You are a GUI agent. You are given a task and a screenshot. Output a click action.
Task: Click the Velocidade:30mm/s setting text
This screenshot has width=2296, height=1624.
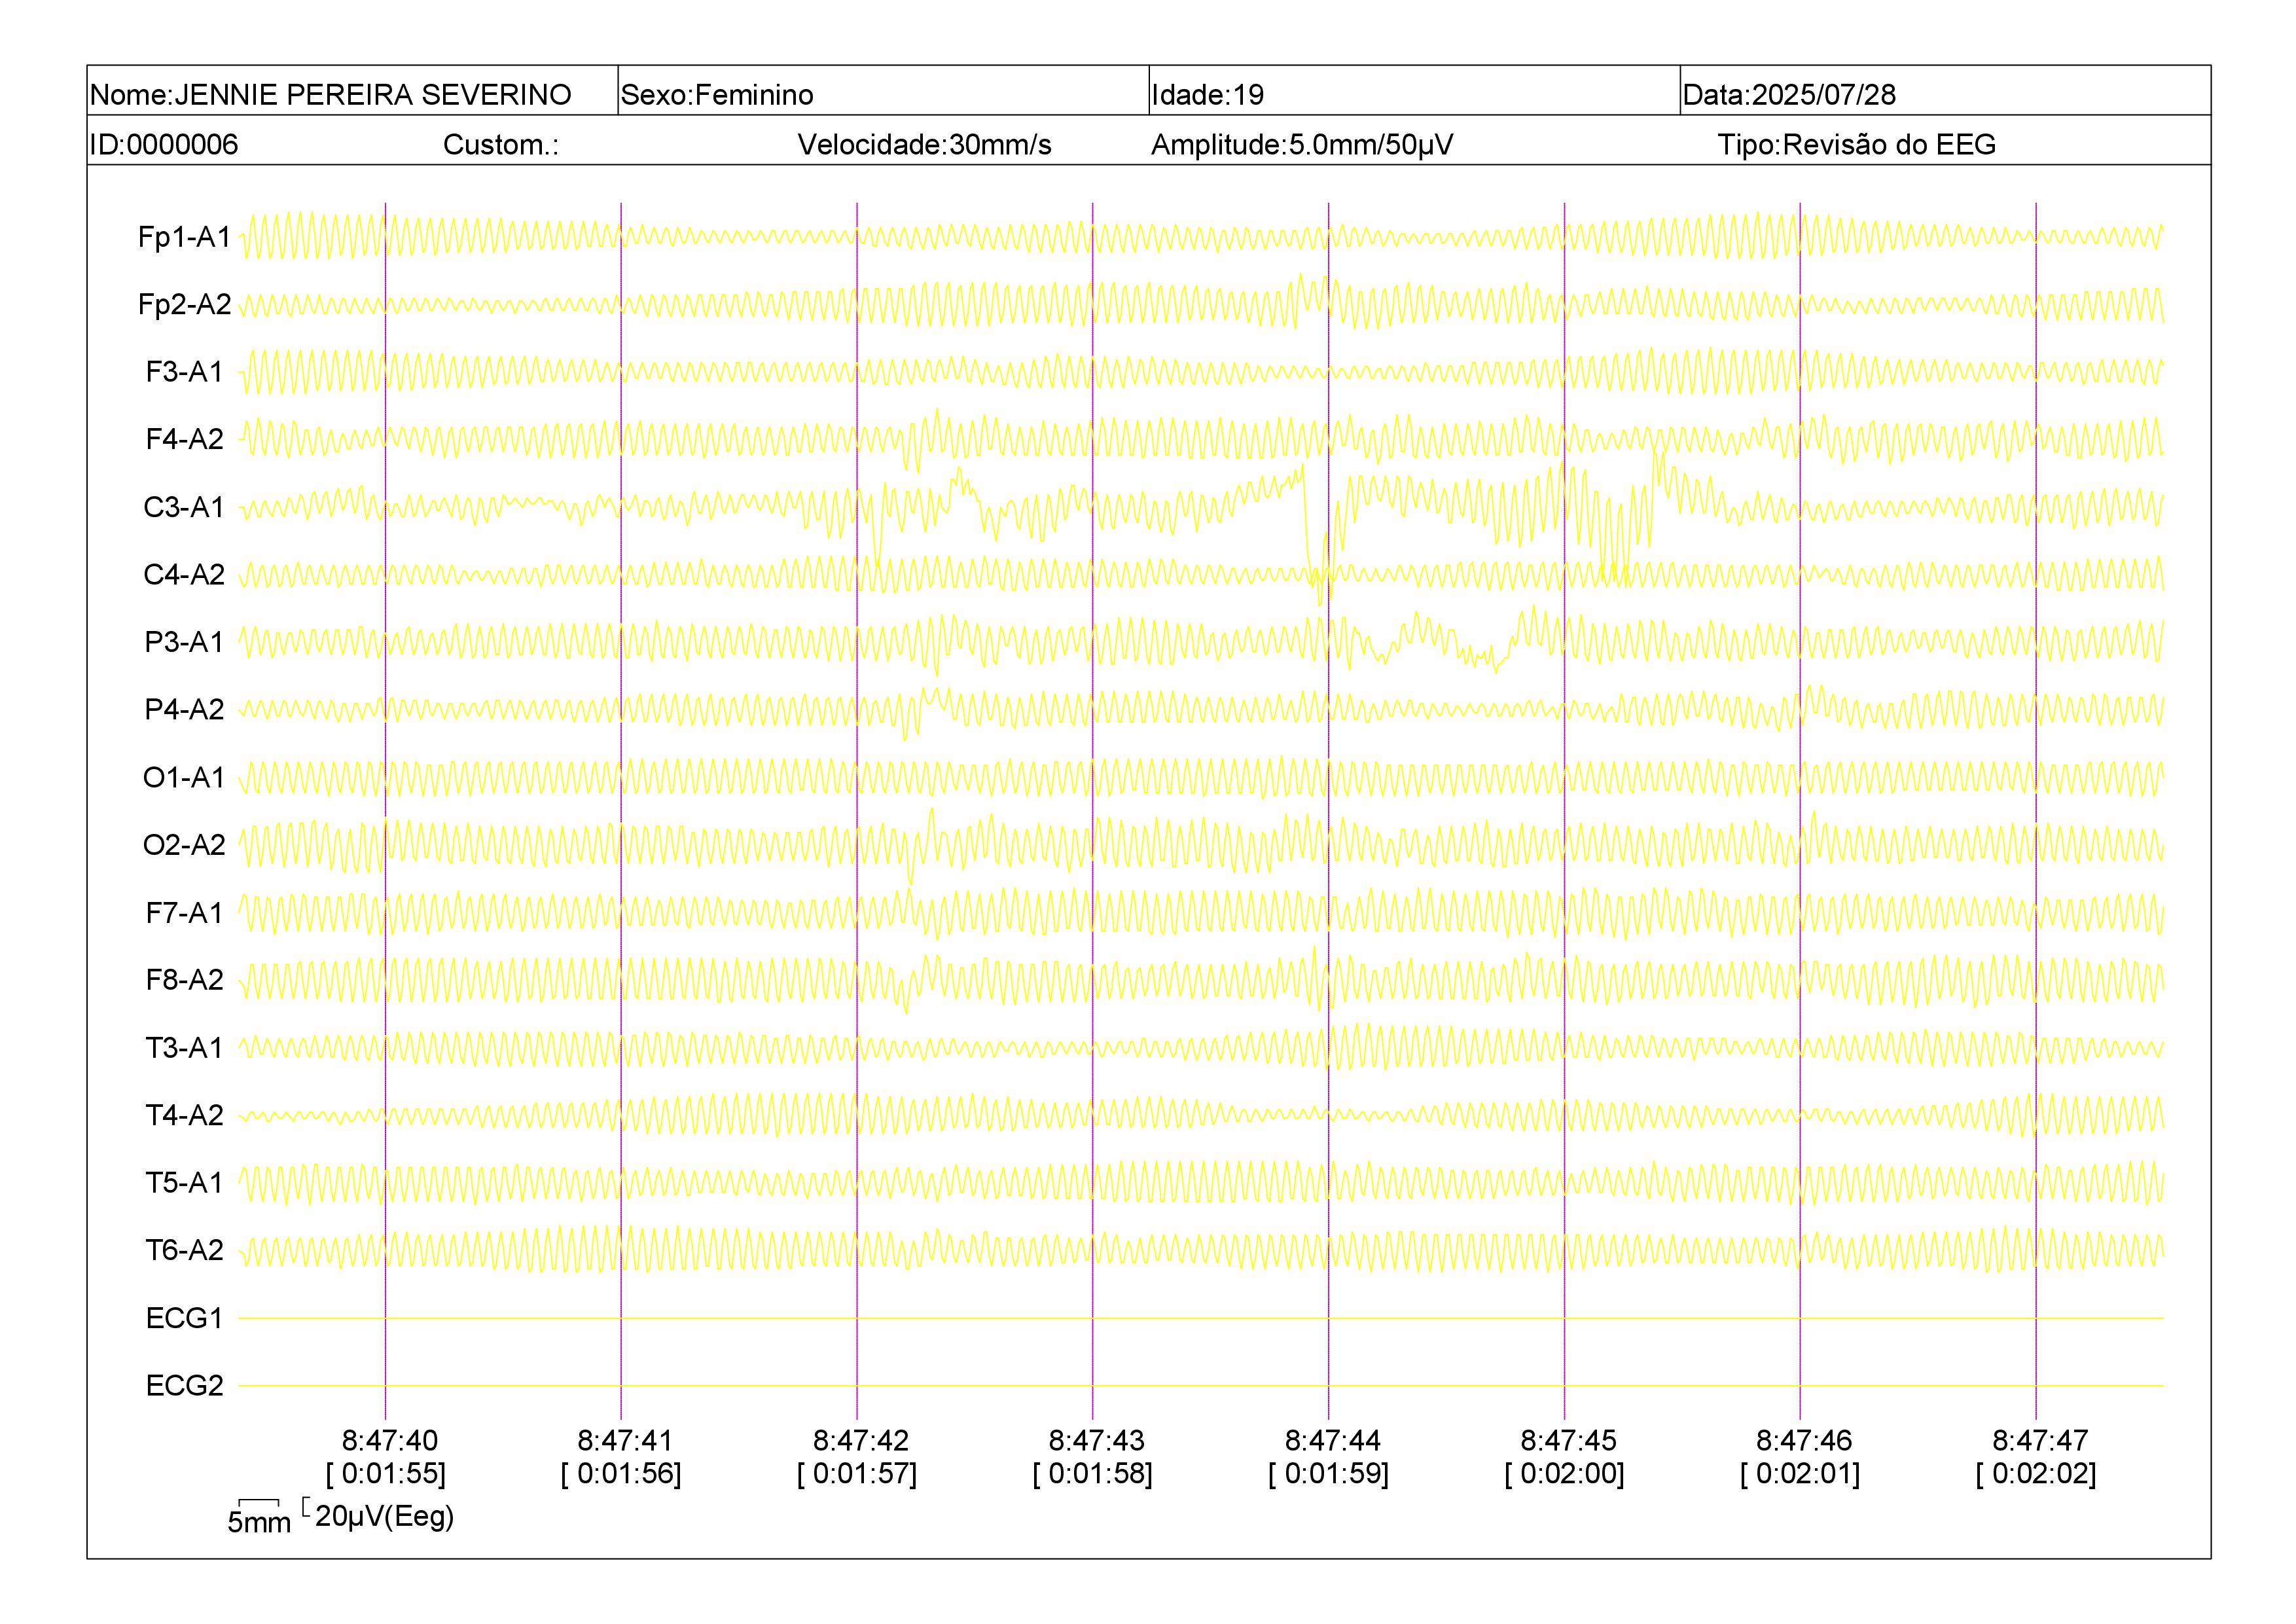click(924, 145)
